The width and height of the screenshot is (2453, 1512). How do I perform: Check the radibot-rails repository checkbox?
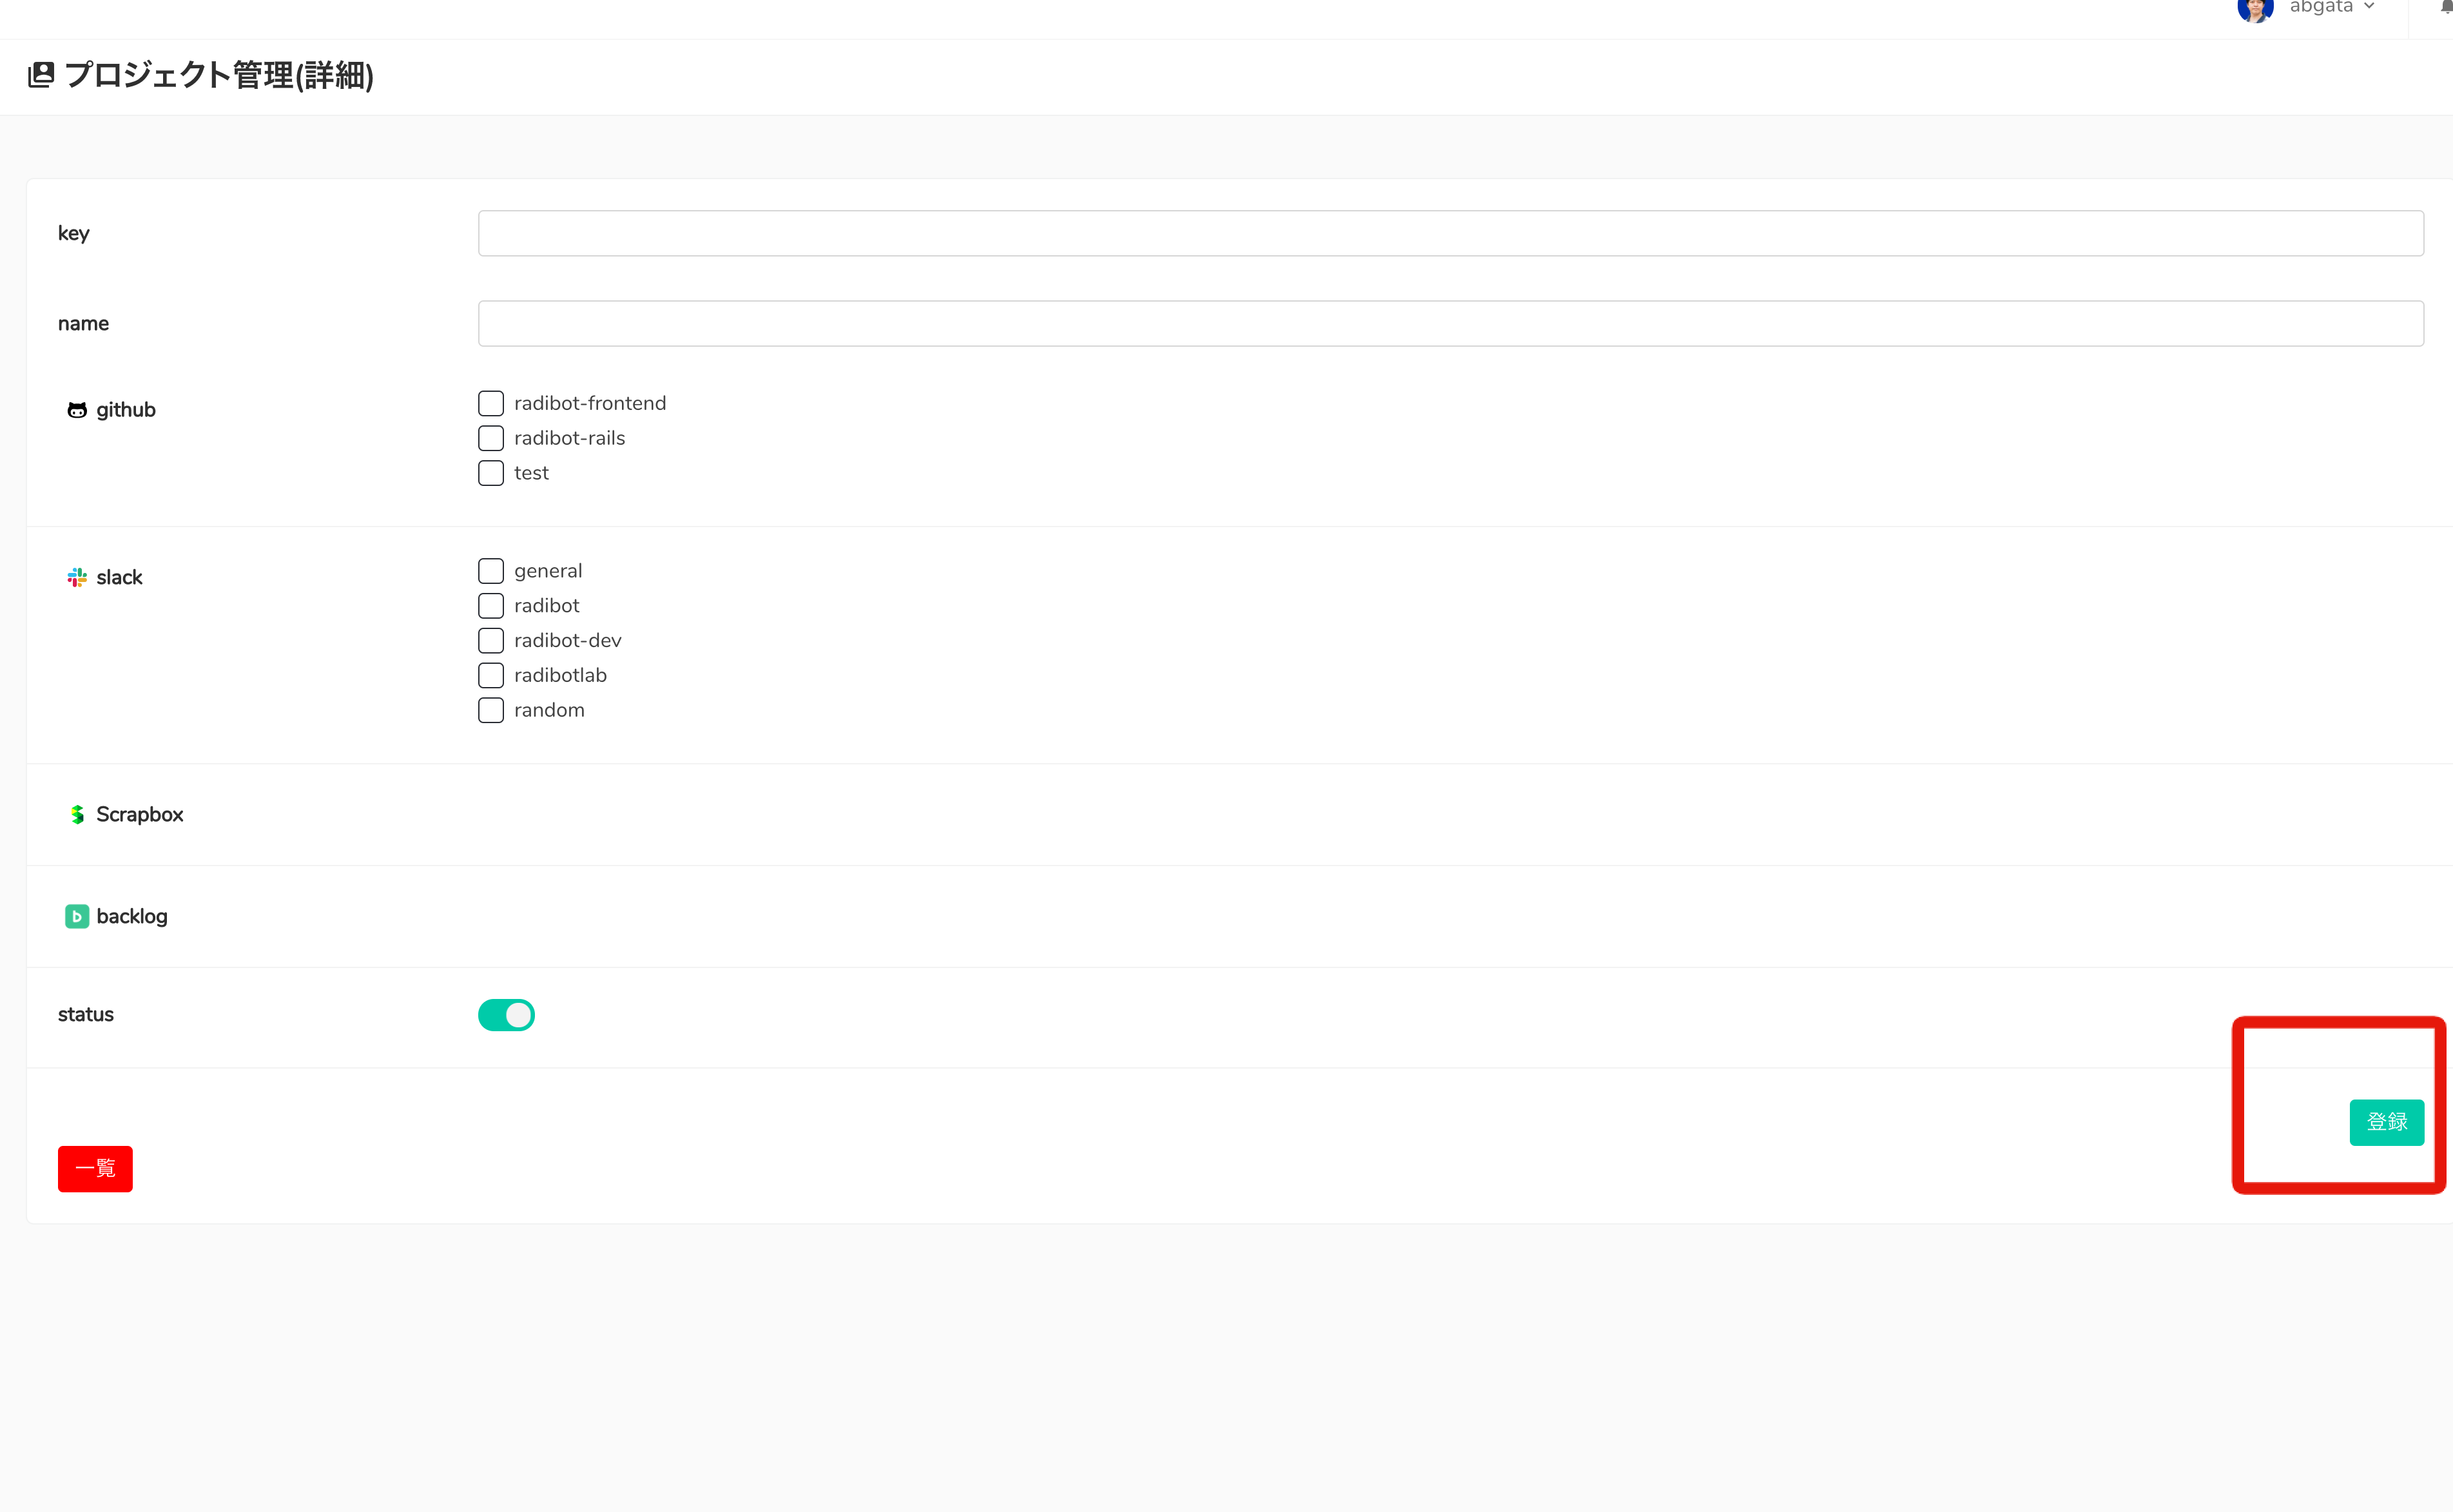[491, 438]
